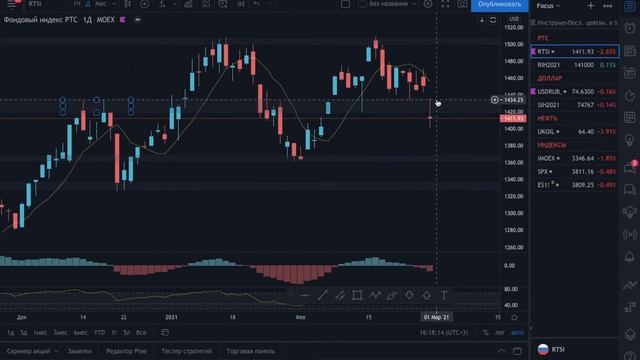This screenshot has width=640, height=360.
Task: Click the go to date icon
Action: (x=165, y=333)
